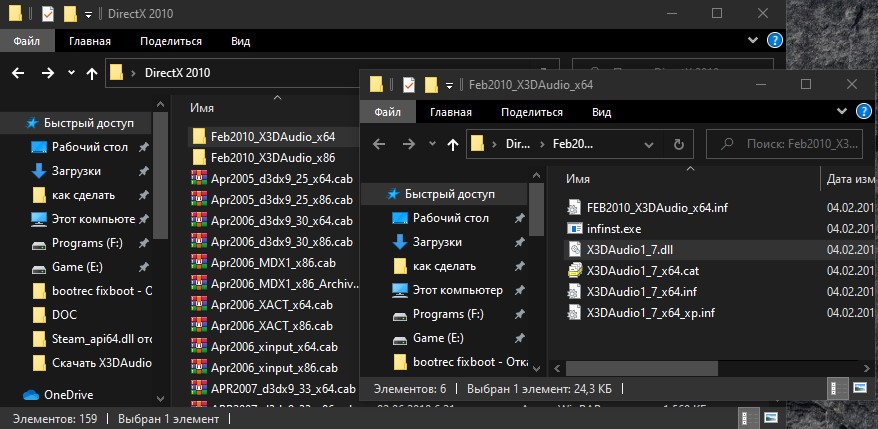878x429 pixels.
Task: Go back in DirectX 2010 window
Action: 18,73
